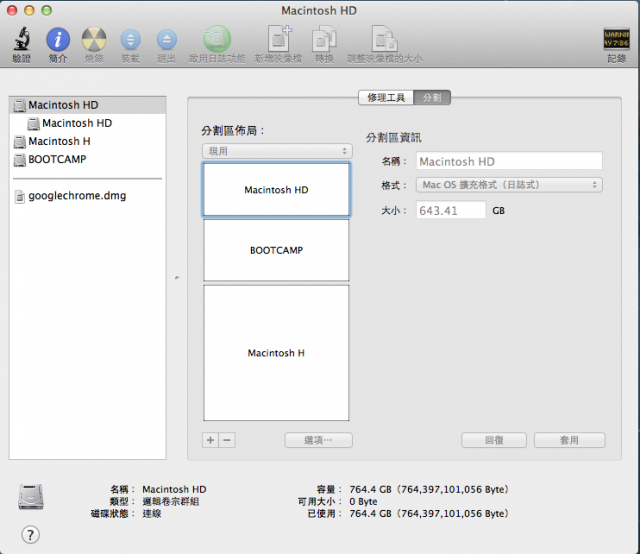Select the top-level Macintosh HD disk in sidebar

[x=87, y=105]
